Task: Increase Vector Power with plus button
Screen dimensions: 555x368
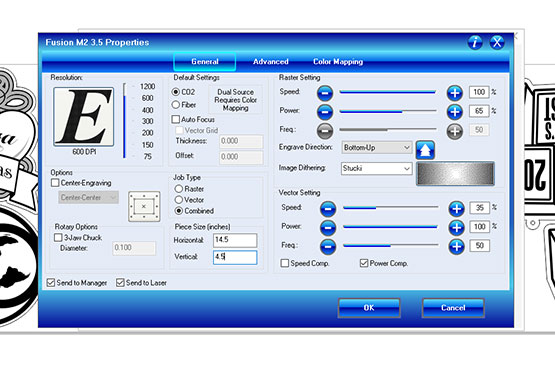Action: (457, 228)
